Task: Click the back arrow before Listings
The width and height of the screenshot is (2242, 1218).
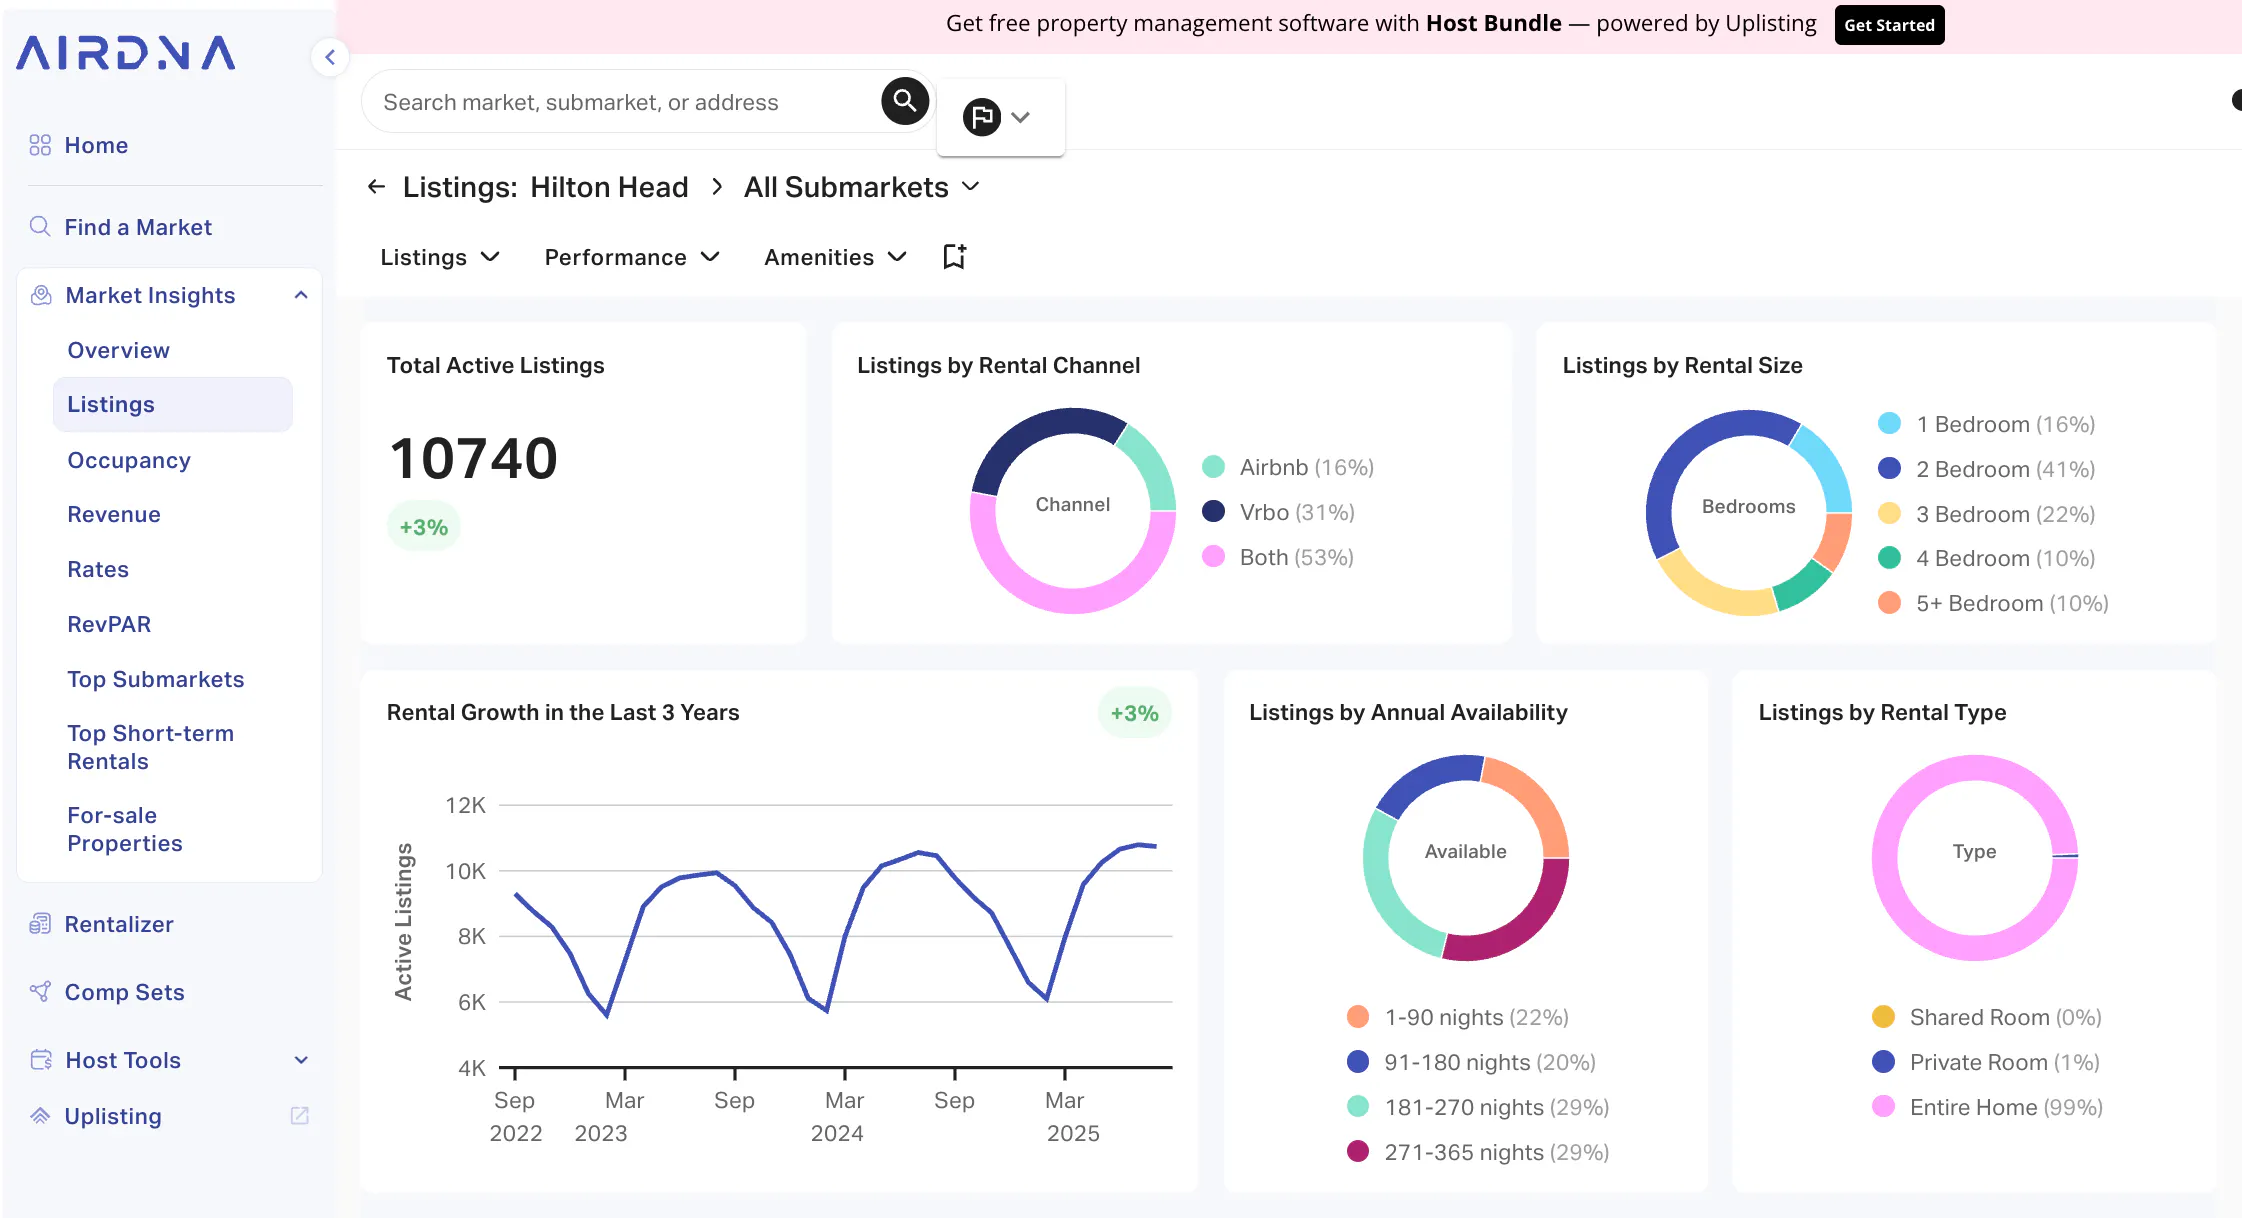Action: [x=376, y=187]
